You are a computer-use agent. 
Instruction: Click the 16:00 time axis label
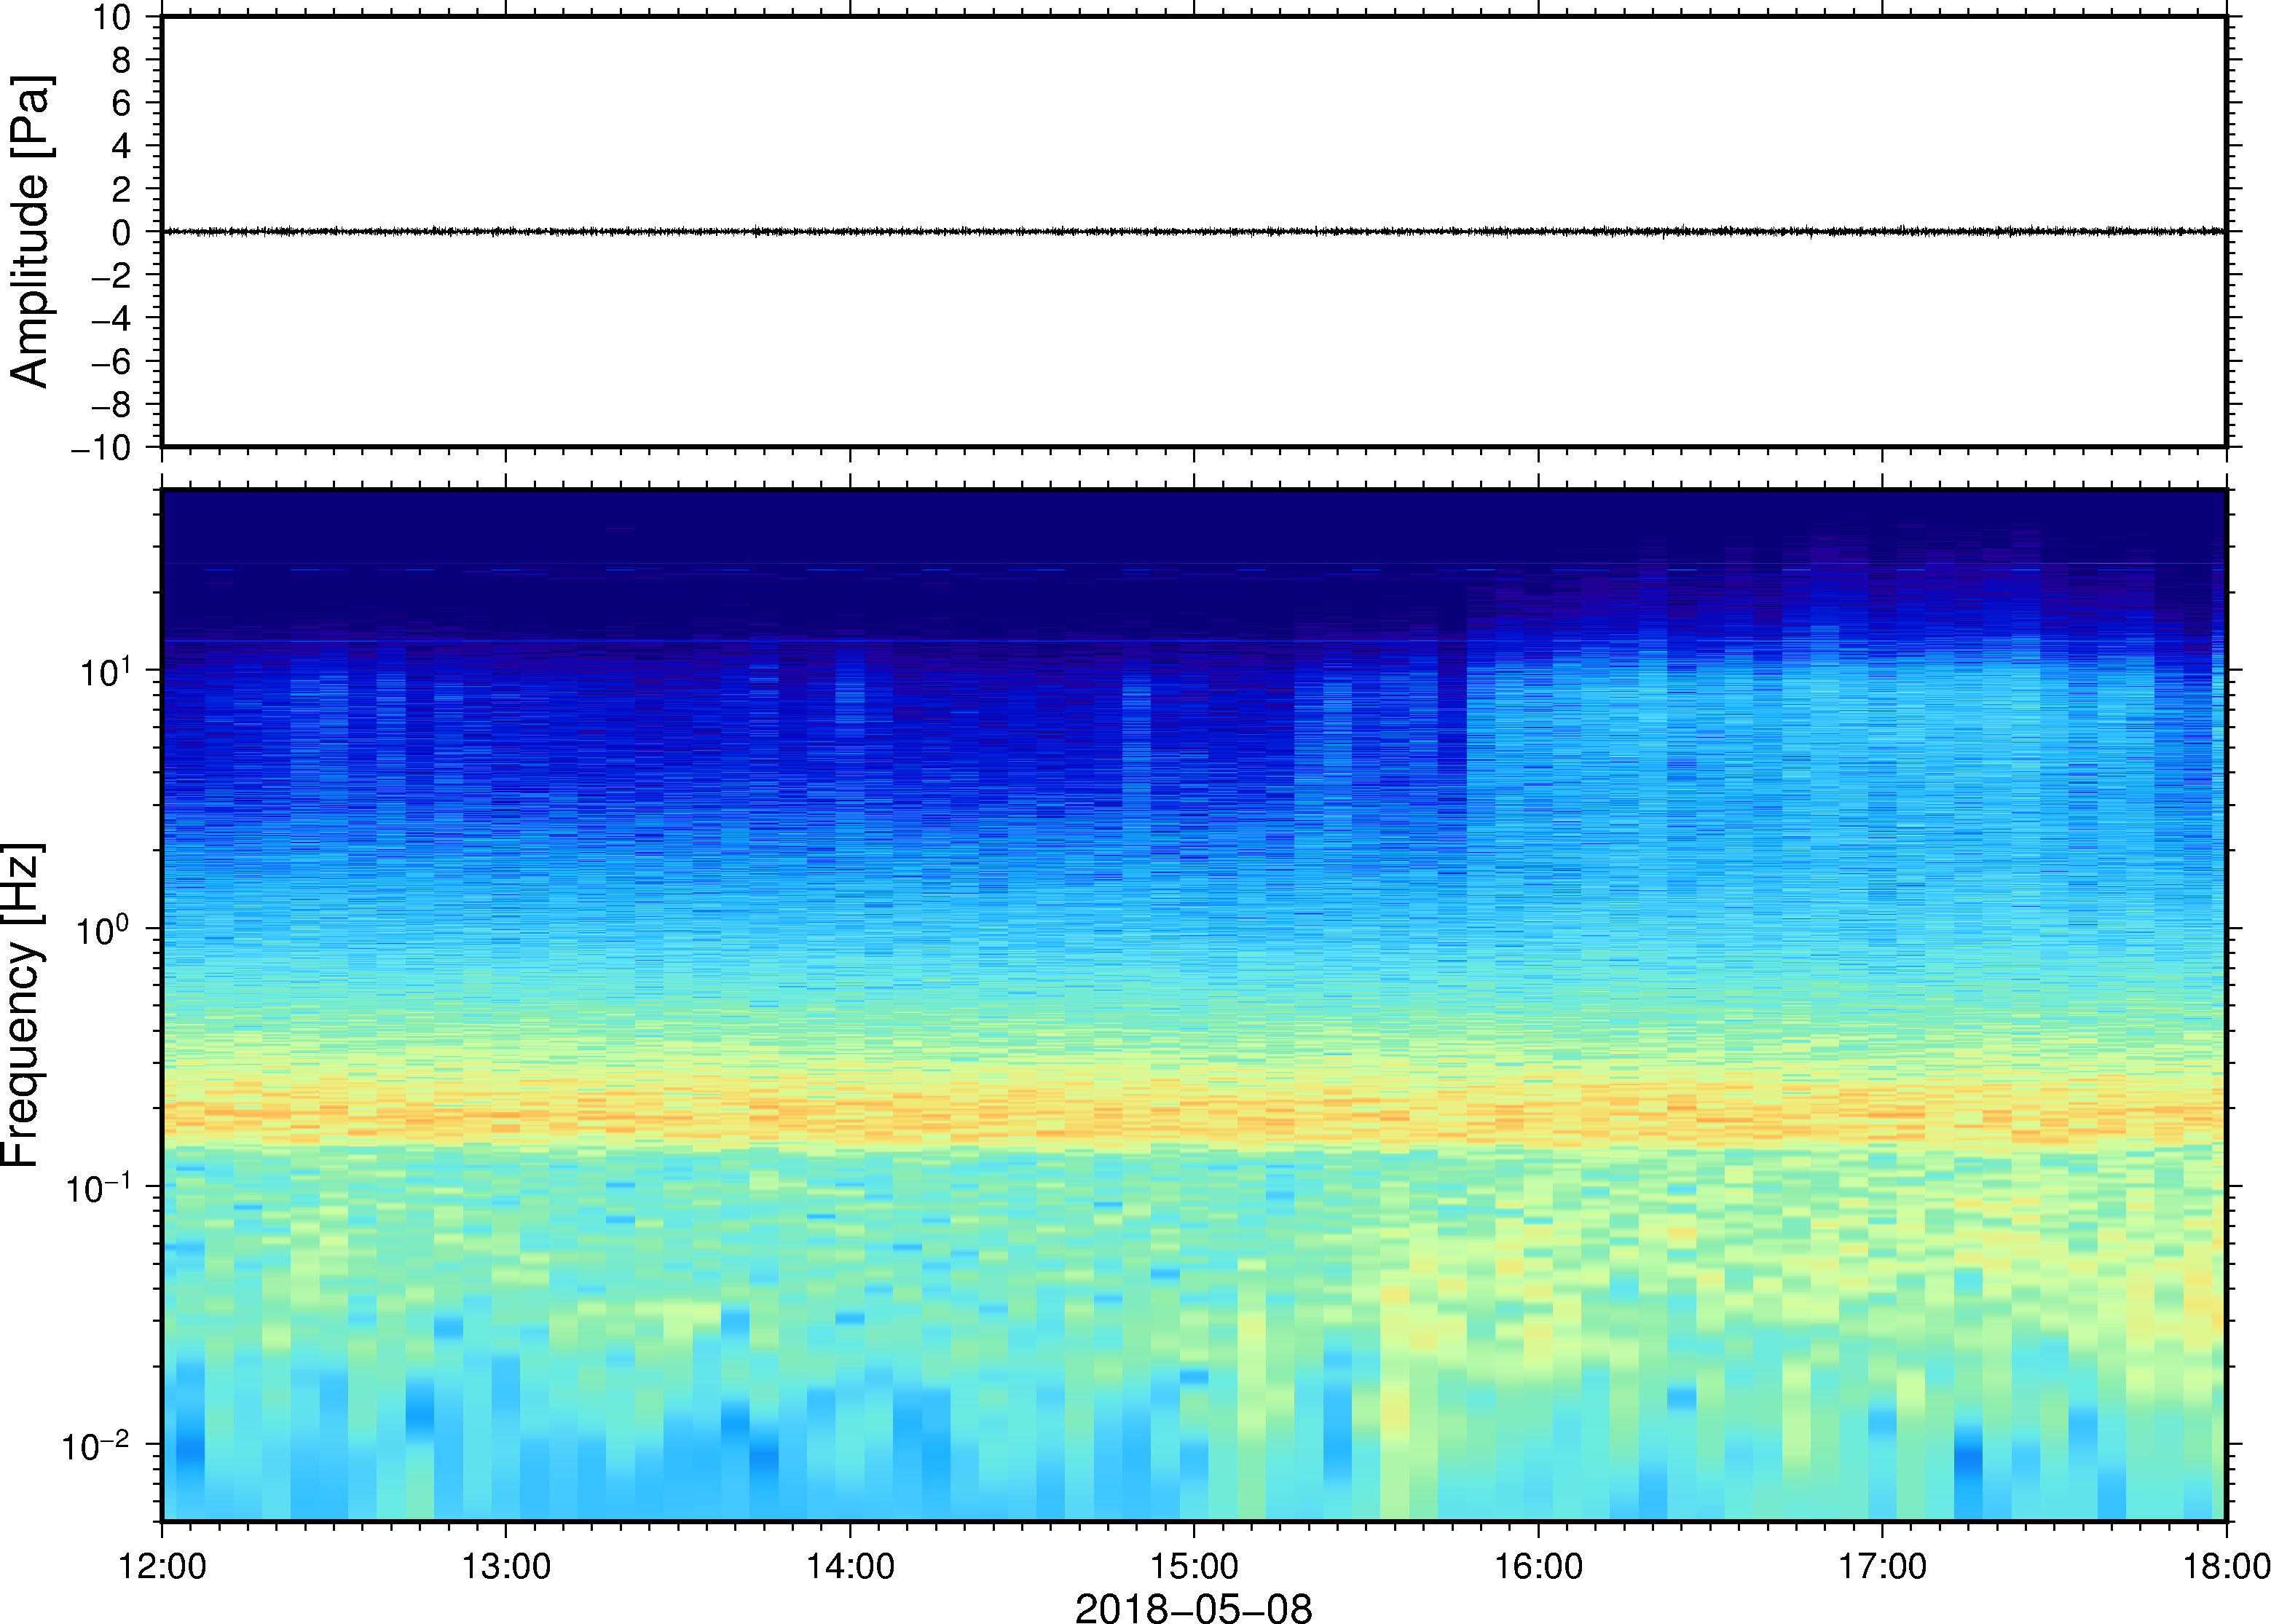pyautogui.click(x=1538, y=1566)
